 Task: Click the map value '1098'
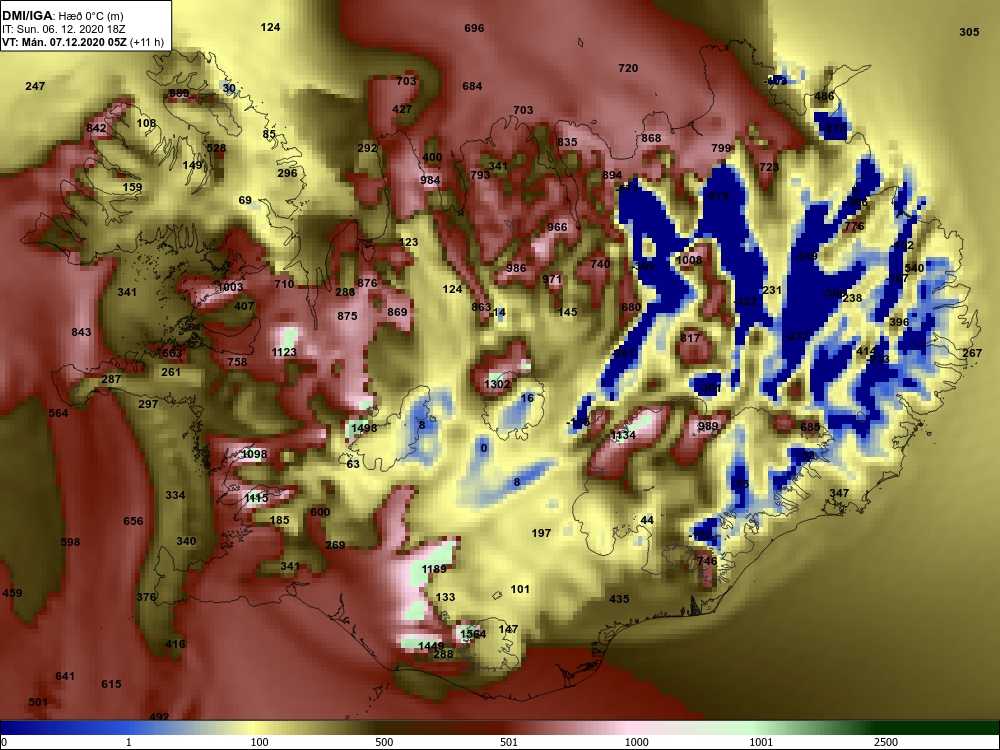(254, 454)
